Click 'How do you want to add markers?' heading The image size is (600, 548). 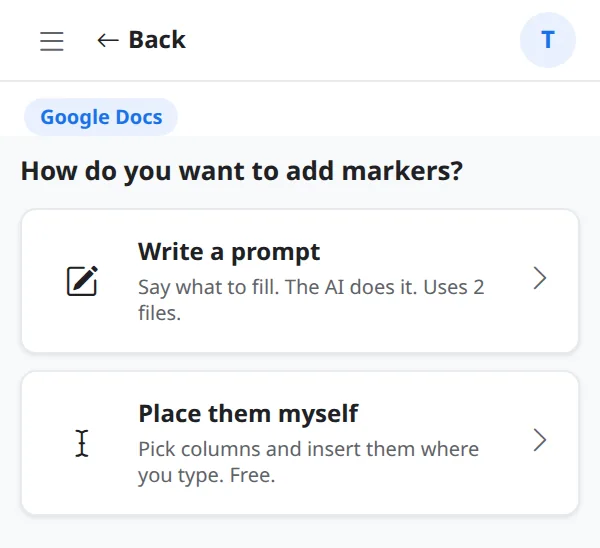point(242,171)
